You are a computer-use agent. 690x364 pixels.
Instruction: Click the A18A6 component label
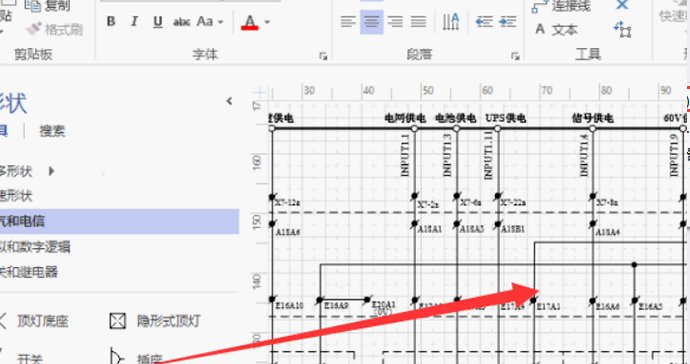pos(288,232)
